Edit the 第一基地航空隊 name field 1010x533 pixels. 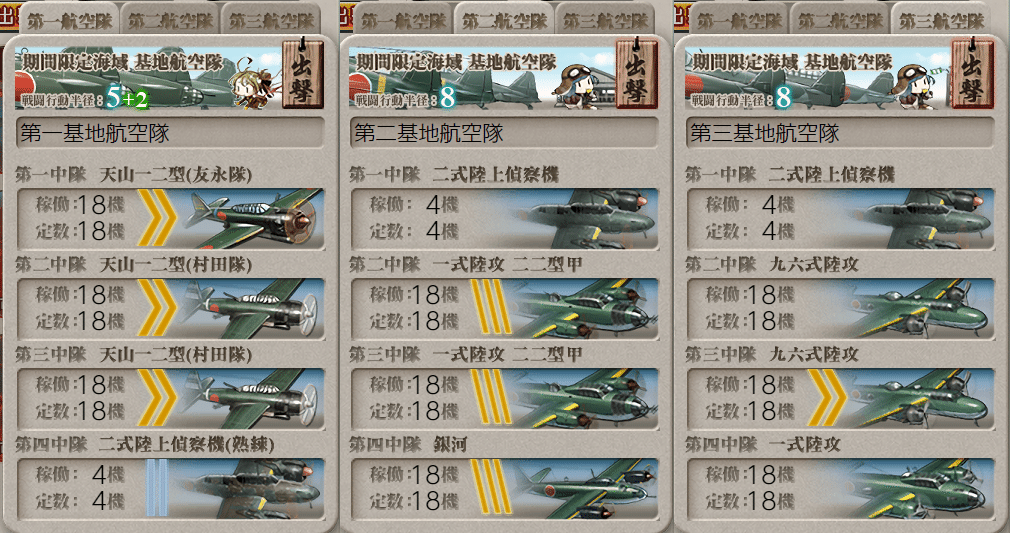[x=170, y=133]
